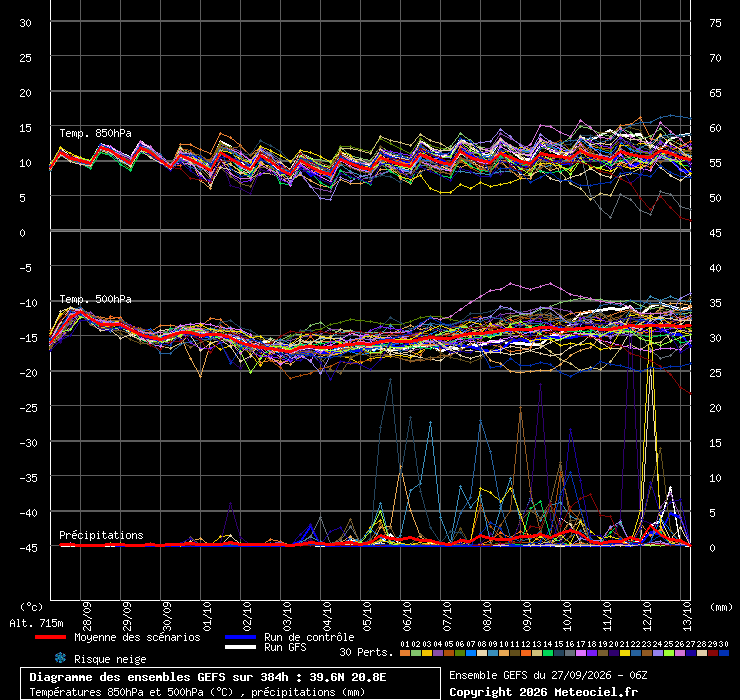
Task: Select the pink perturbation 17 swatch
Action: click(581, 653)
